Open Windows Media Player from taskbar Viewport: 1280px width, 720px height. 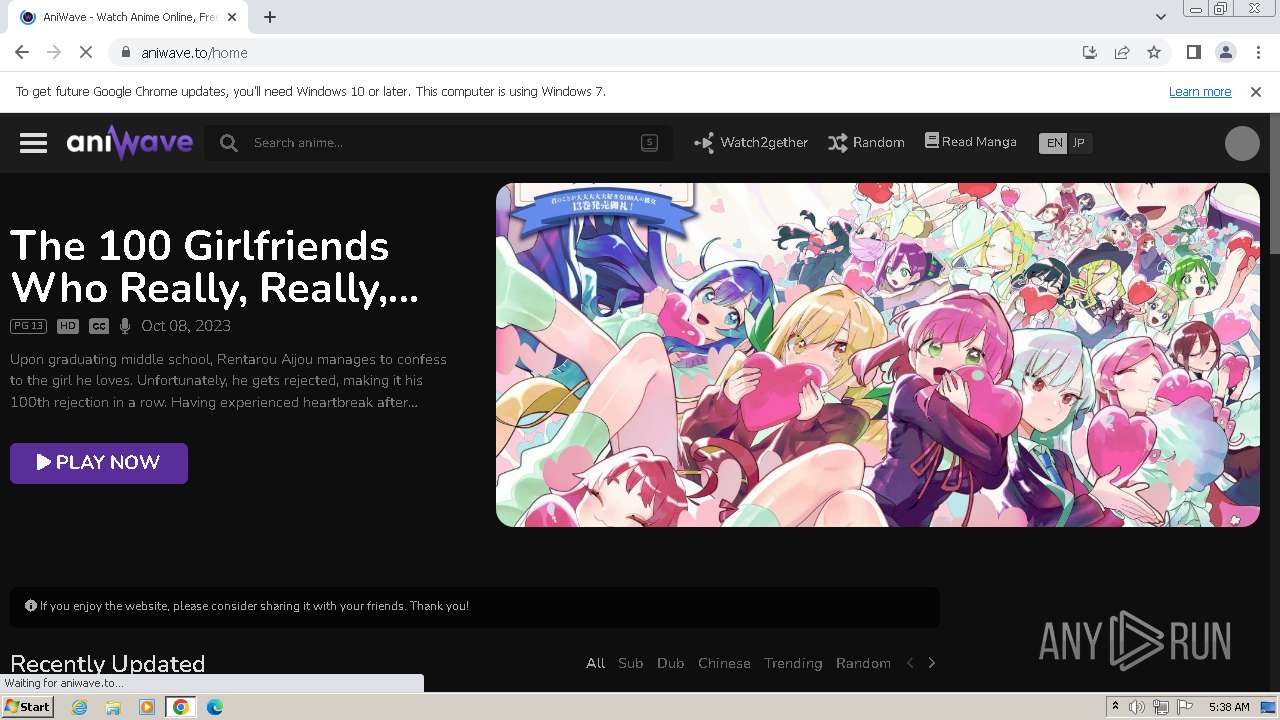[x=147, y=707]
